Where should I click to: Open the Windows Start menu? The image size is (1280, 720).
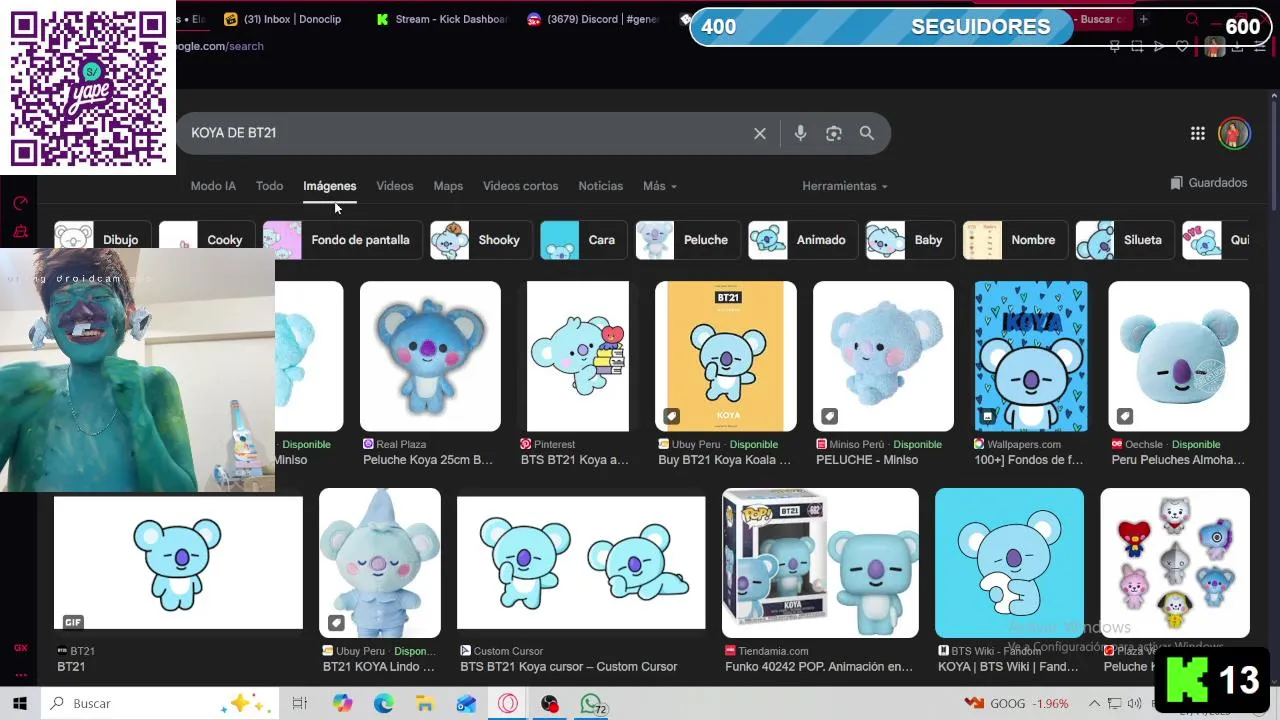click(19, 704)
